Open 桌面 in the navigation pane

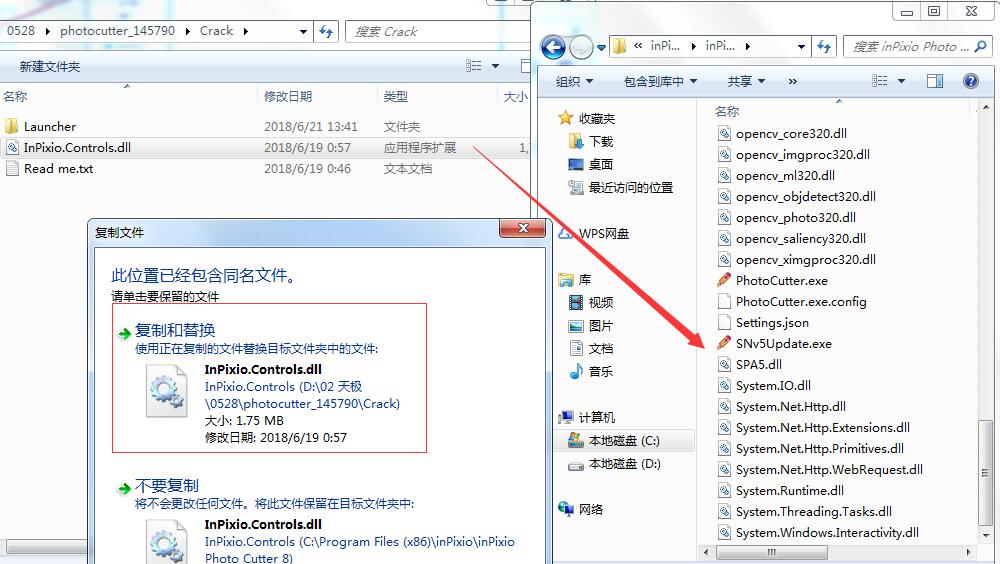pyautogui.click(x=600, y=164)
